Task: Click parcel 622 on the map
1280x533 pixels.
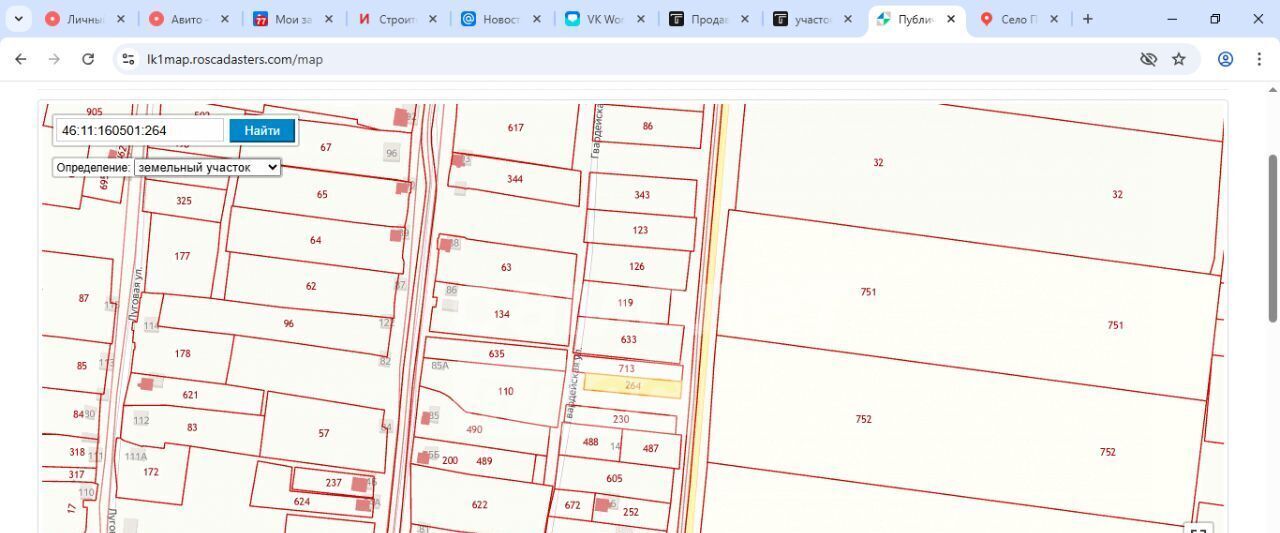Action: (x=480, y=505)
